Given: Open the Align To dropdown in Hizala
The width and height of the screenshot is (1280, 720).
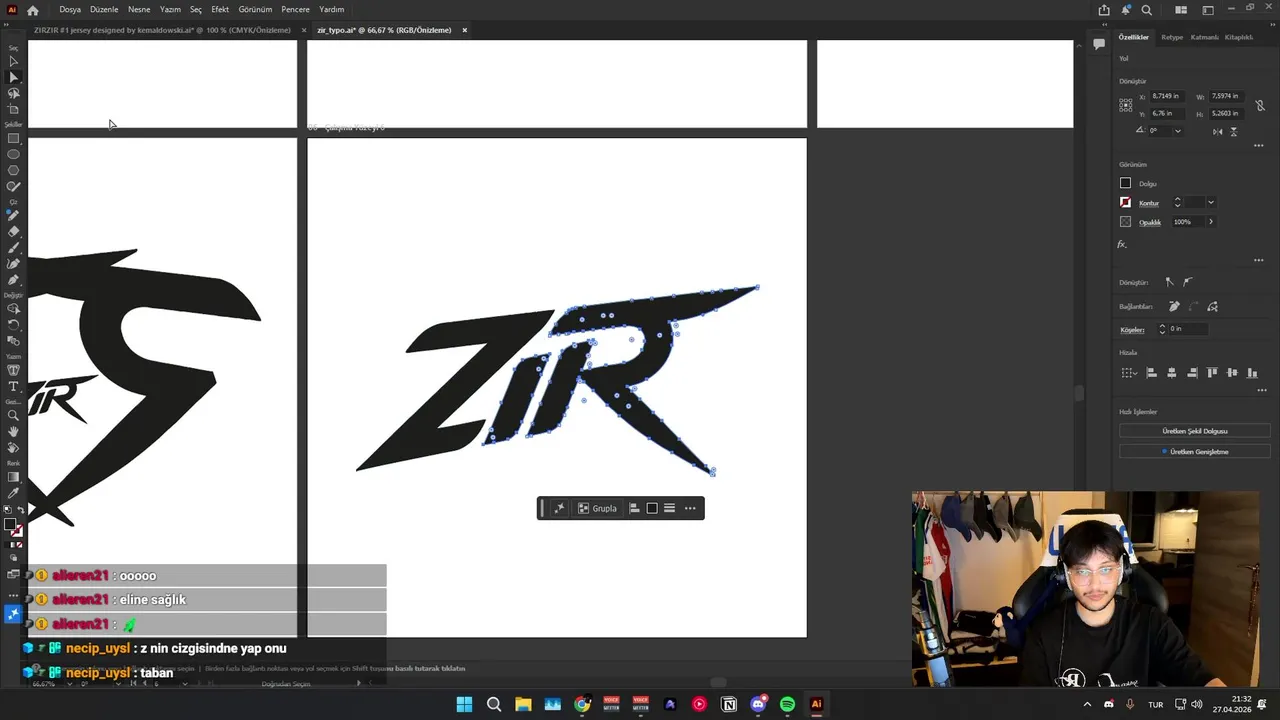Looking at the screenshot, I should tap(1129, 373).
